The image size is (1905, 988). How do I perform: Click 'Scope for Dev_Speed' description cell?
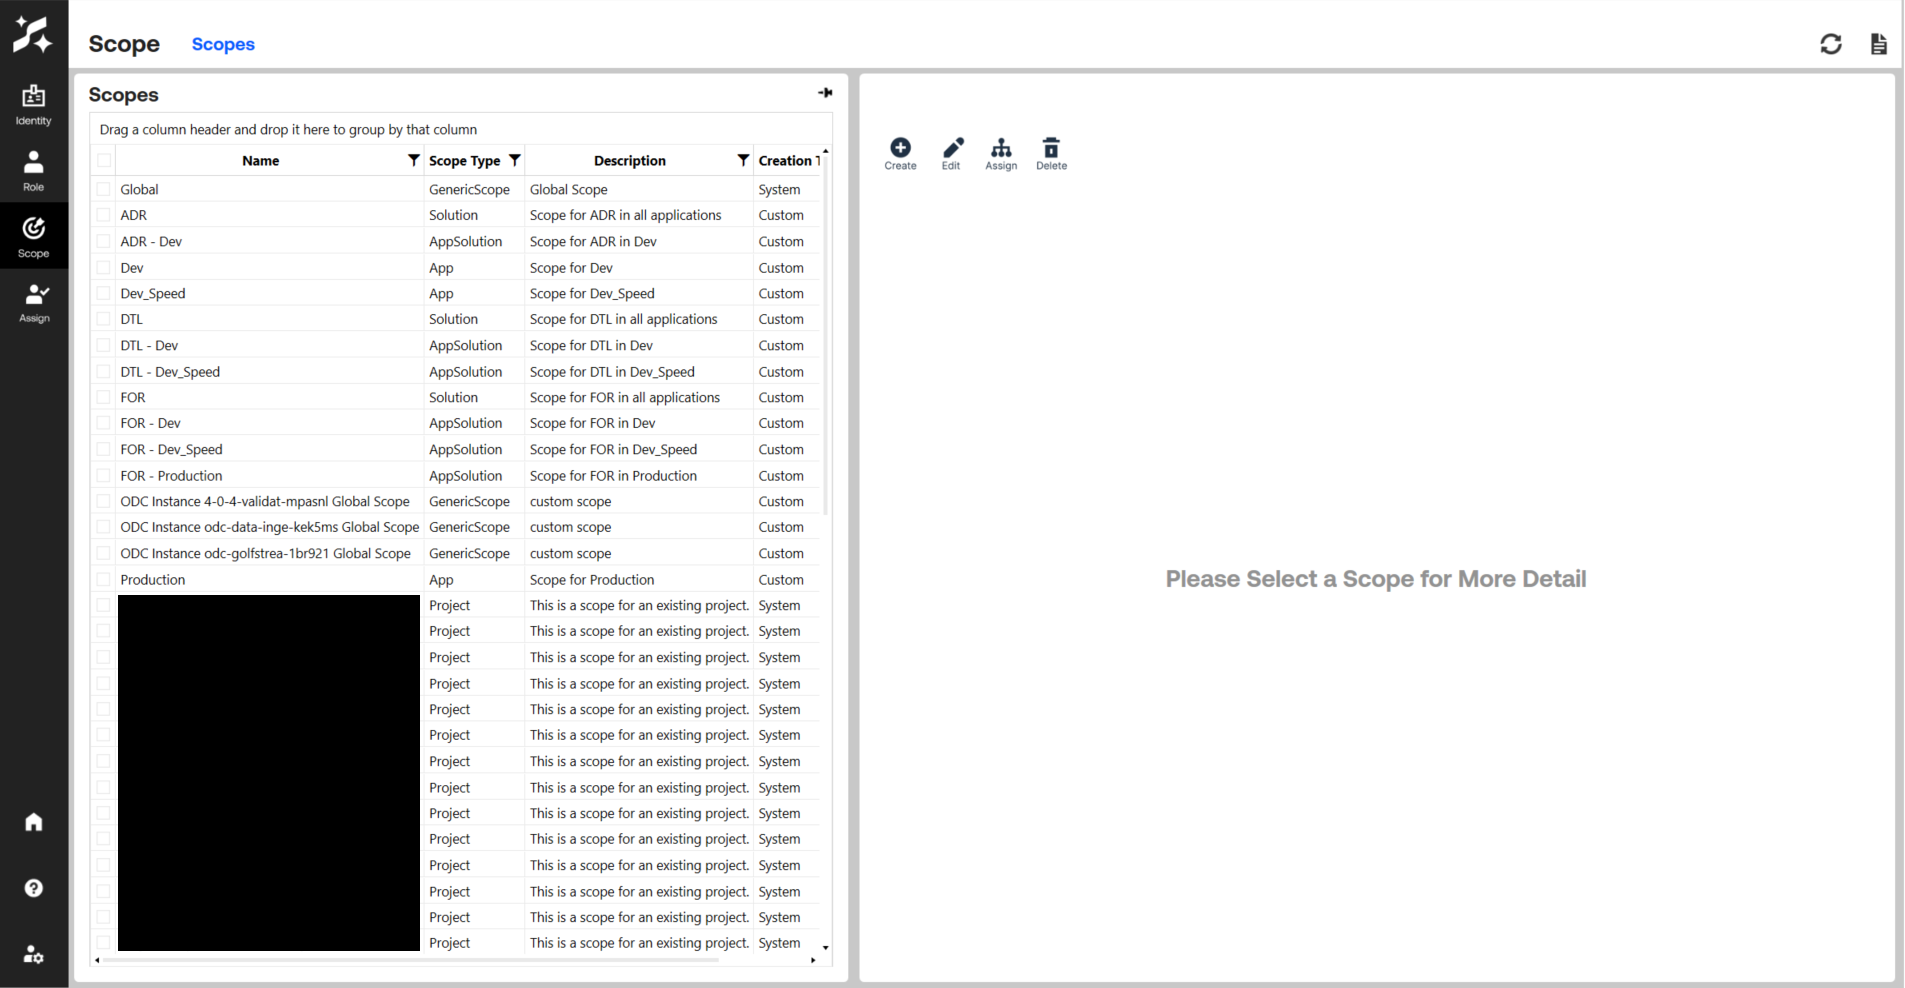click(x=592, y=293)
